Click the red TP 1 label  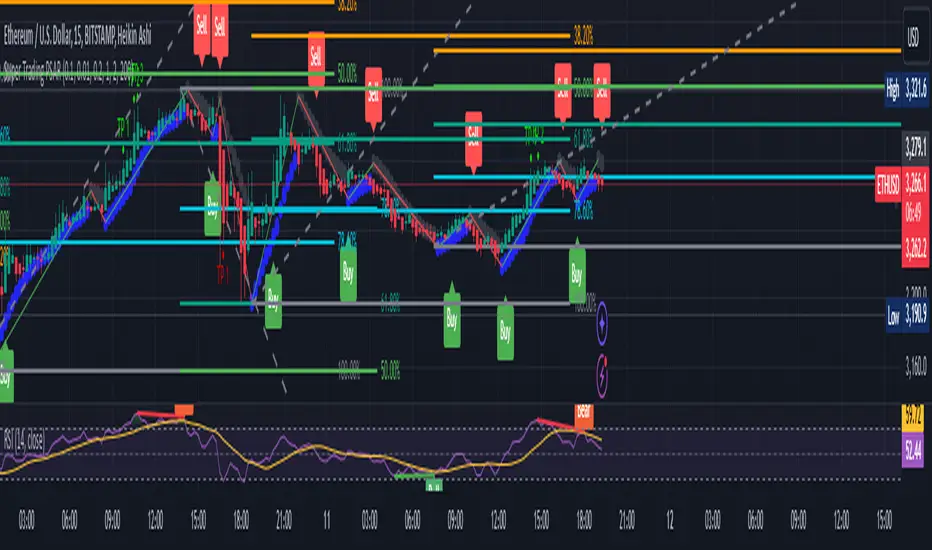coord(222,274)
